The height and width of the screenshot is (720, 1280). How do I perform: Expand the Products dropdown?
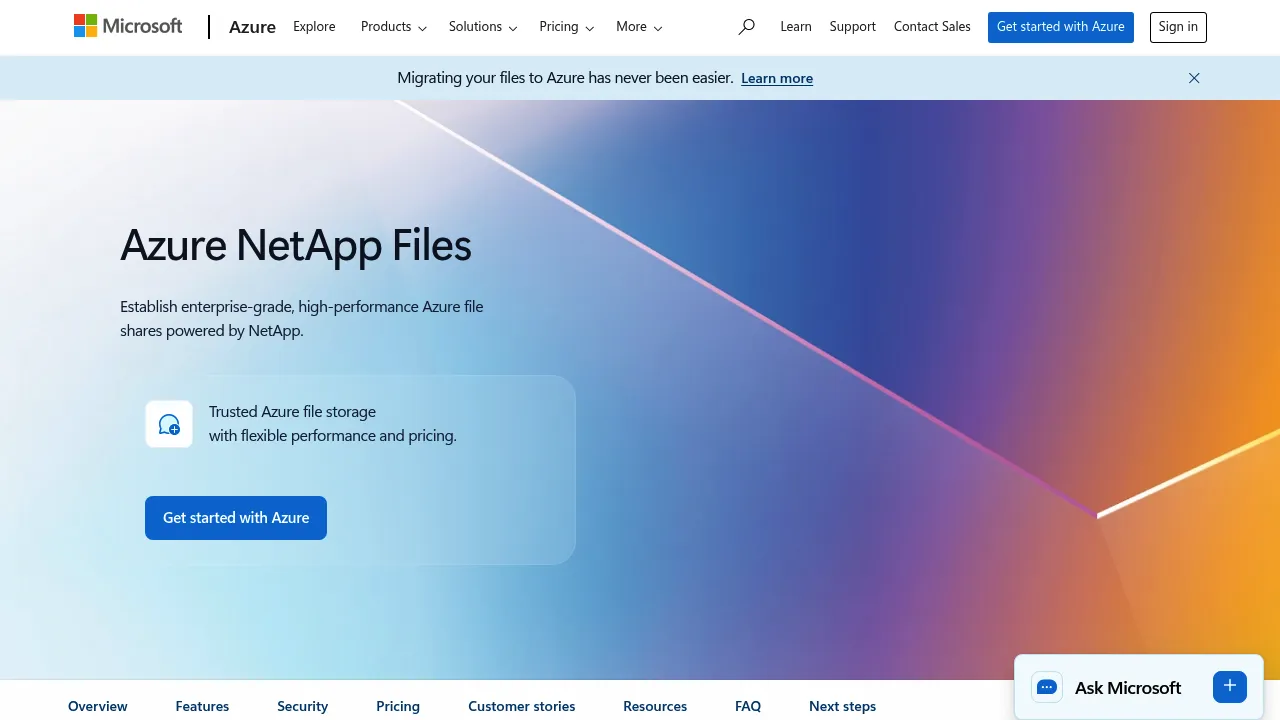pyautogui.click(x=394, y=27)
